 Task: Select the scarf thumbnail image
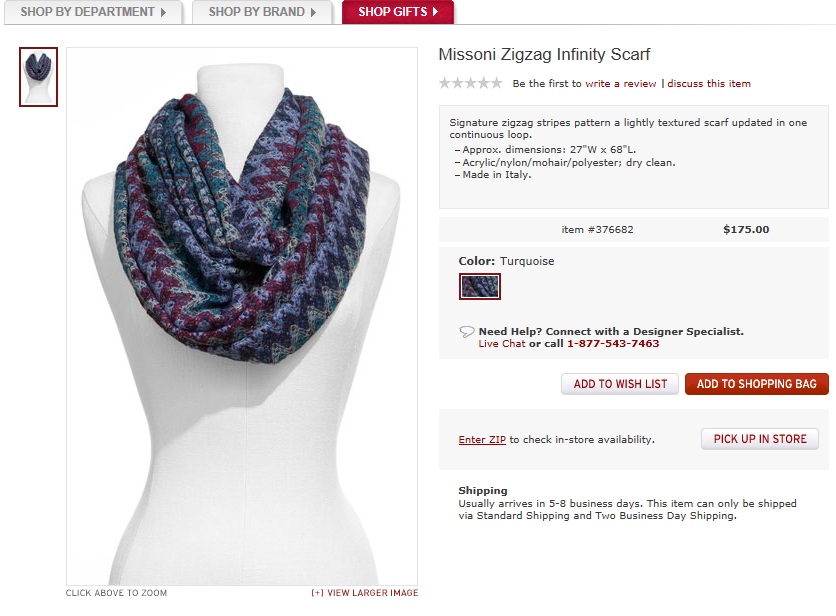pyautogui.click(x=38, y=77)
